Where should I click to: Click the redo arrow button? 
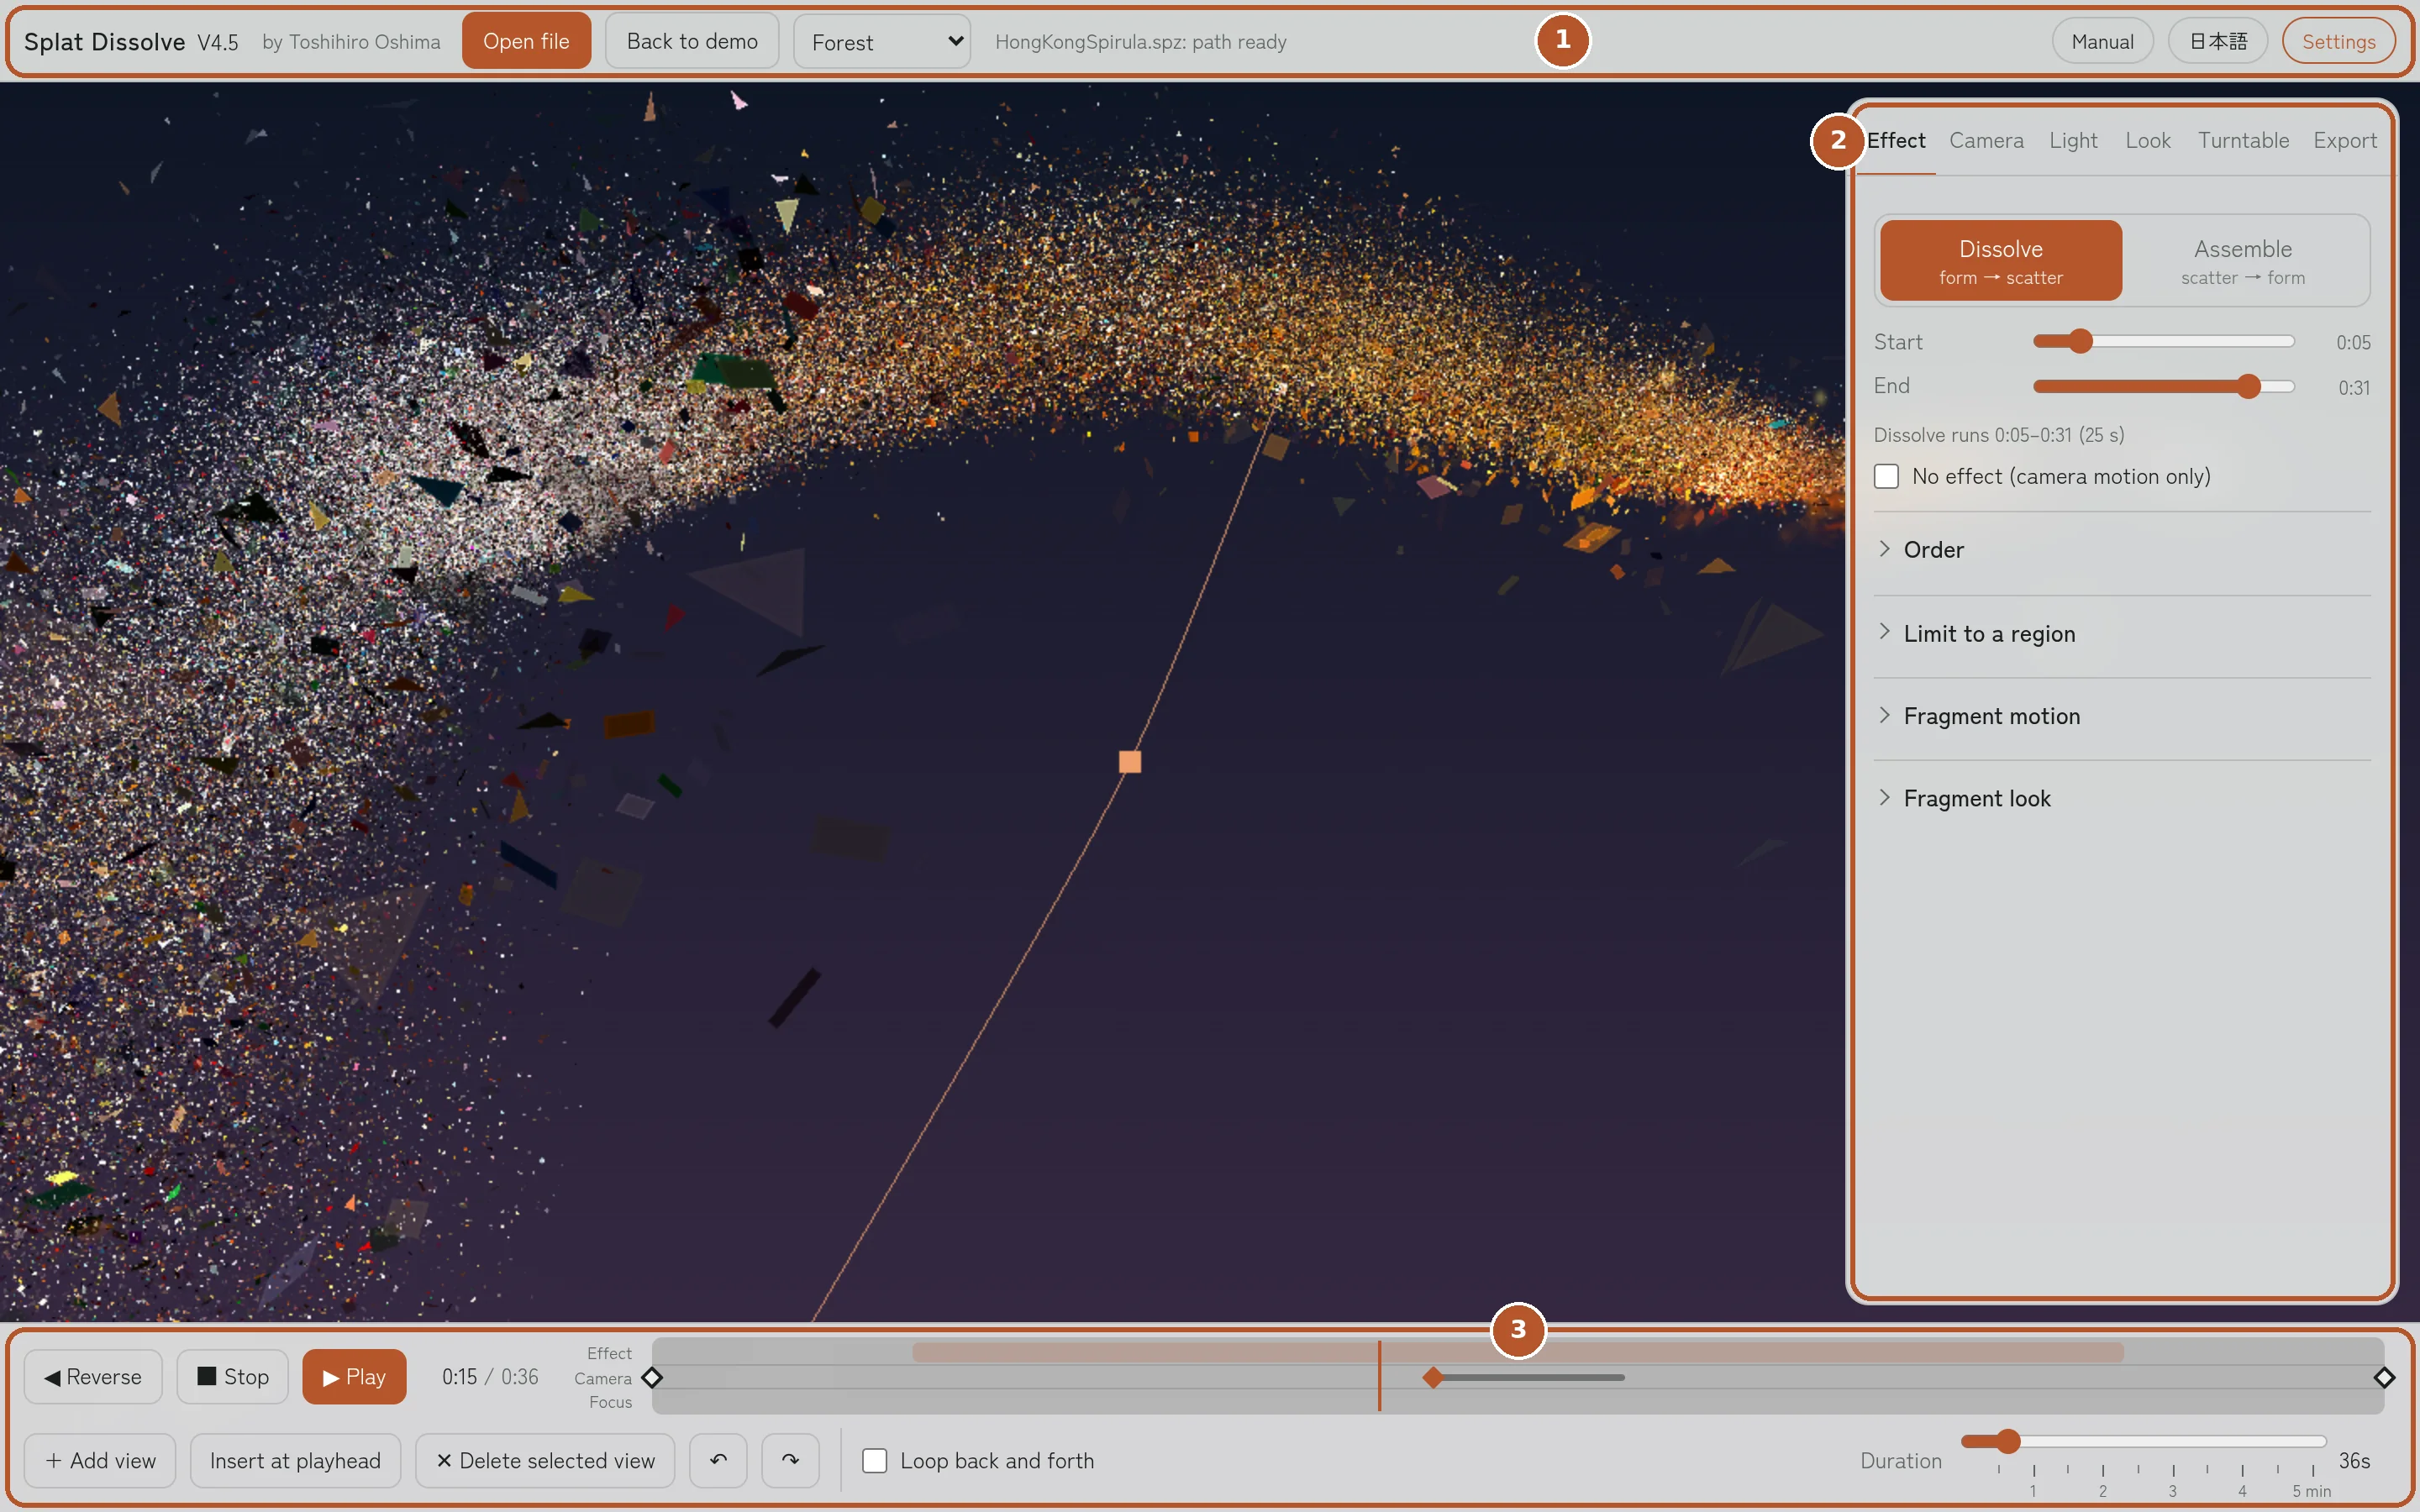coord(790,1460)
